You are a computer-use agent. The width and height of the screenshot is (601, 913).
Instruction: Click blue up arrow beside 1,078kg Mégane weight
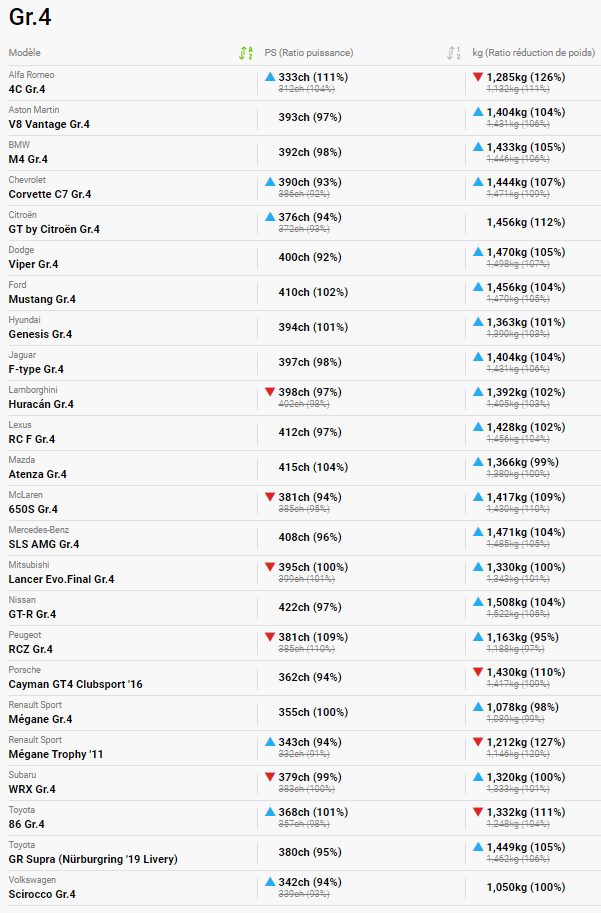tap(478, 706)
